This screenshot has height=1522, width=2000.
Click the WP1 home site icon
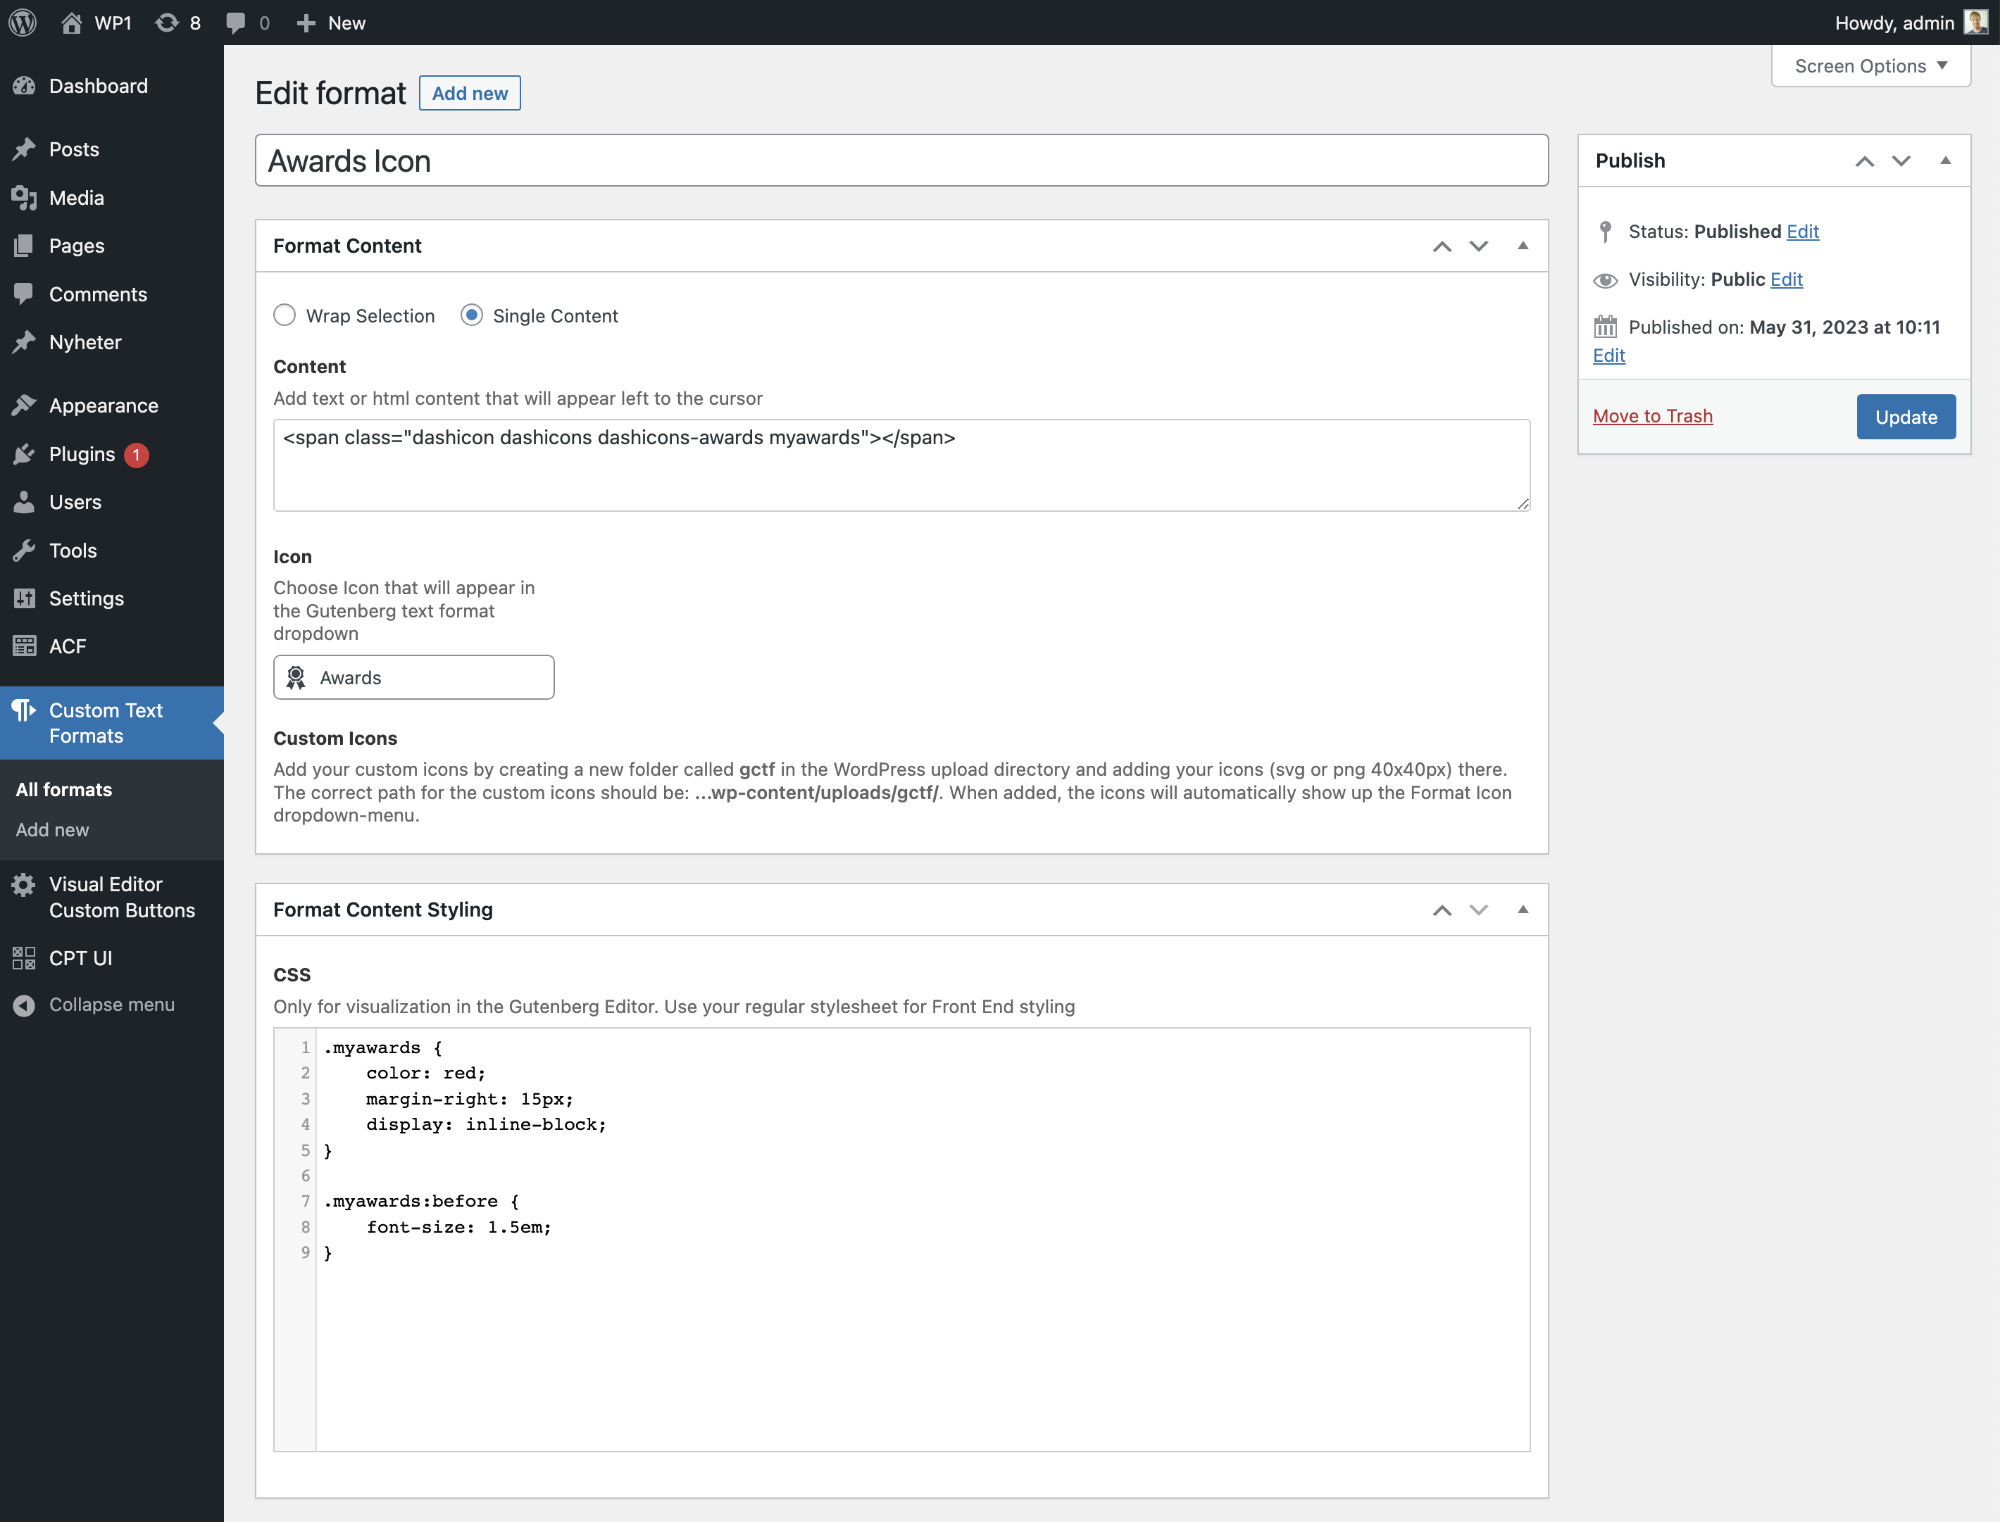tap(72, 22)
